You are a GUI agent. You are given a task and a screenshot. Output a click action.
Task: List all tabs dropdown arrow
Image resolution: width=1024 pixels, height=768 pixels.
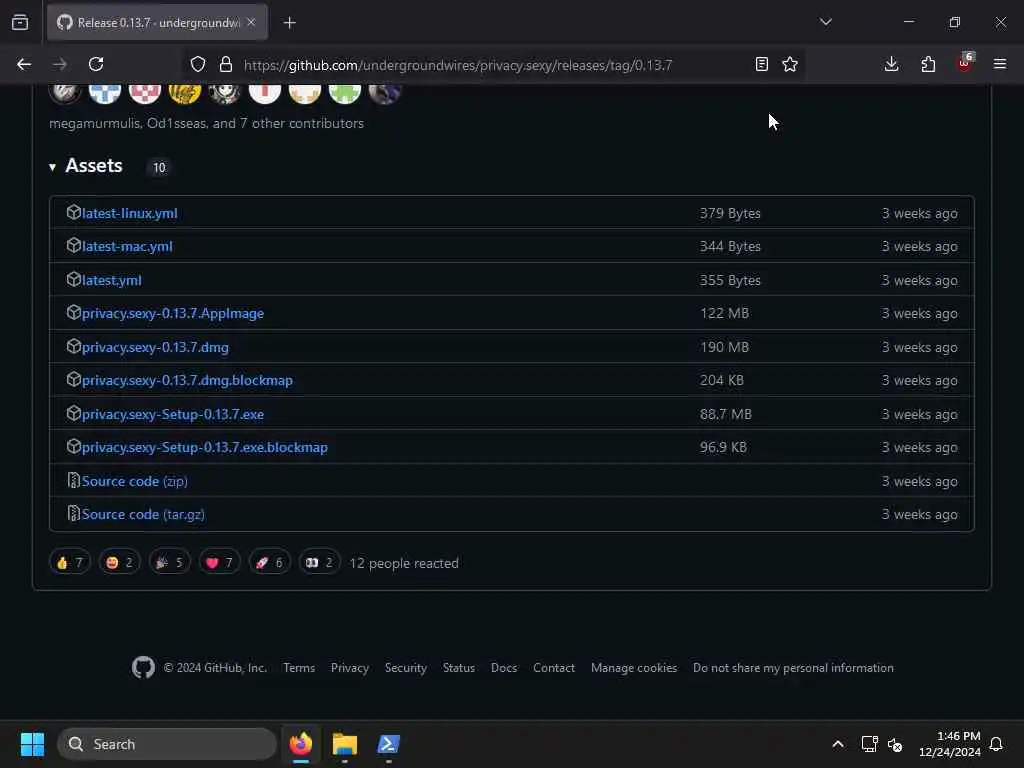826,22
